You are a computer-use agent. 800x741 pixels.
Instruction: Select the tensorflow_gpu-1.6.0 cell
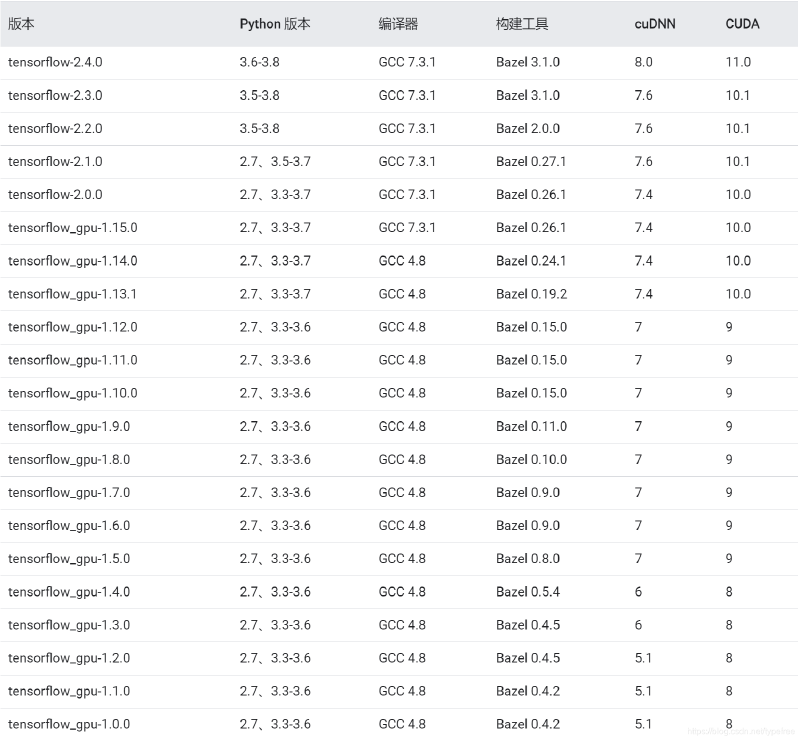(x=69, y=526)
